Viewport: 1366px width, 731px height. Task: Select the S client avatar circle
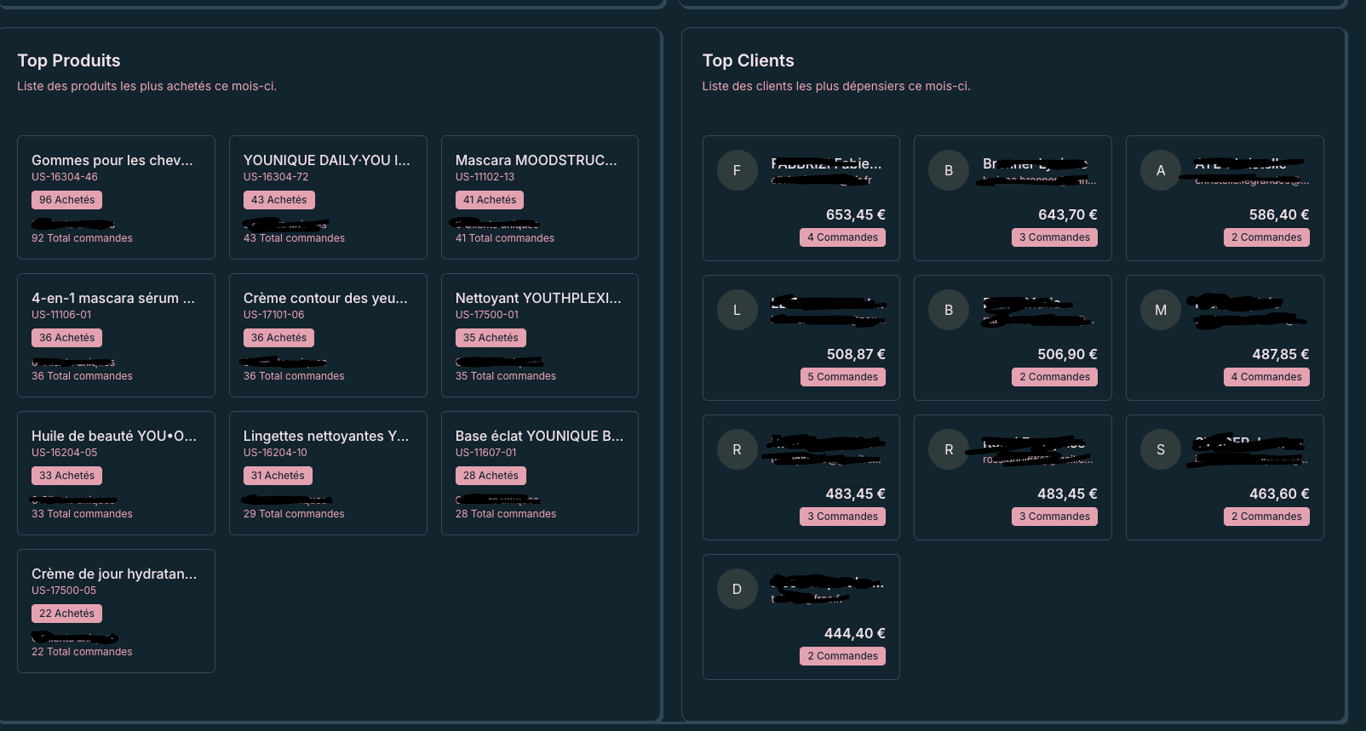(1161, 450)
